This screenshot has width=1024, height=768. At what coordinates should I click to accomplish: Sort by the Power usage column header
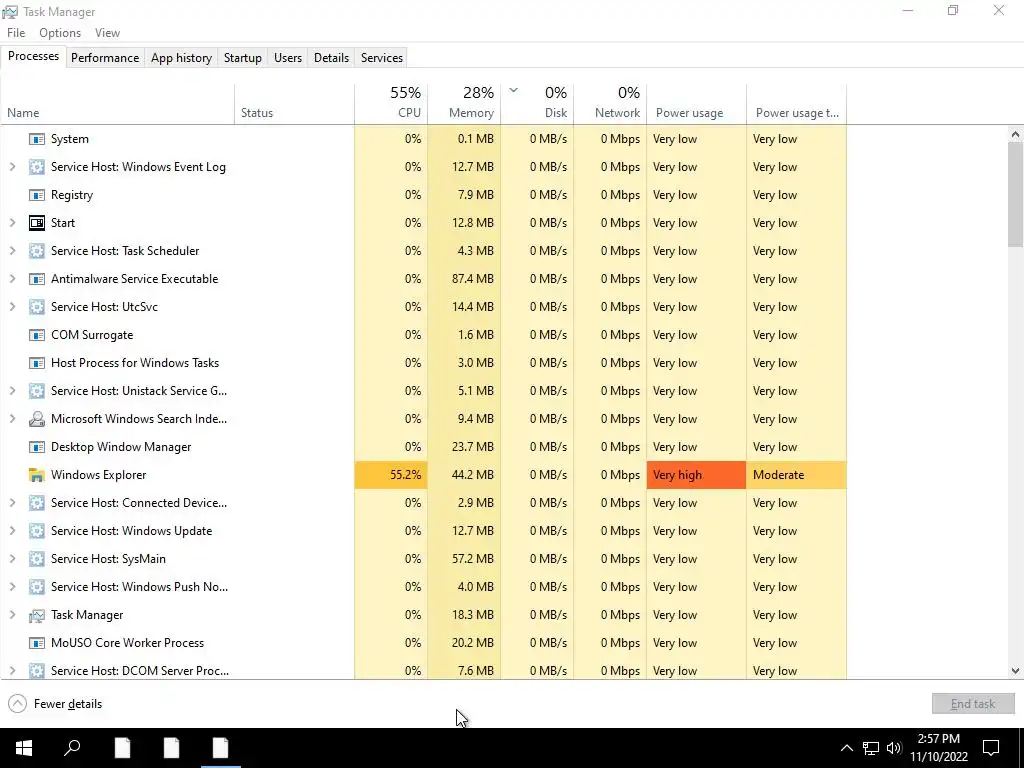coord(697,104)
